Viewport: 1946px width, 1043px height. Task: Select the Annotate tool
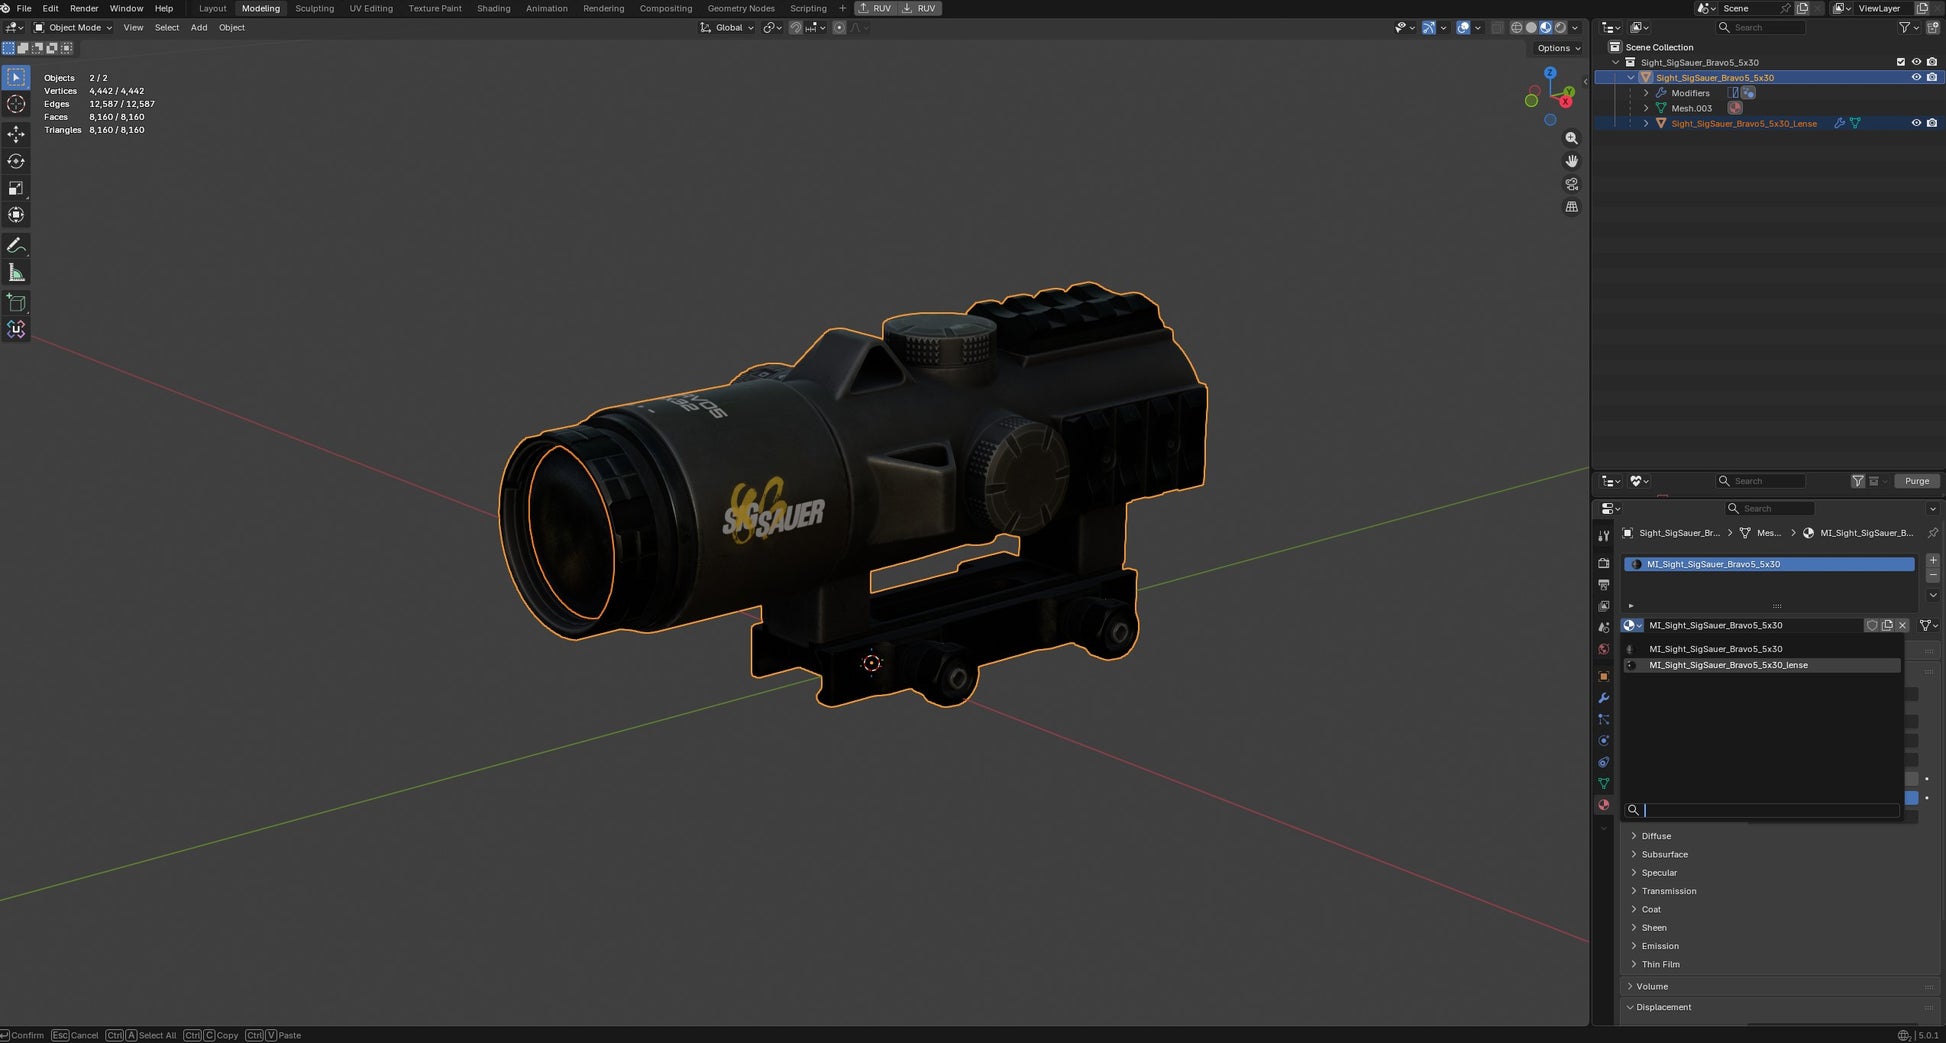pos(16,245)
